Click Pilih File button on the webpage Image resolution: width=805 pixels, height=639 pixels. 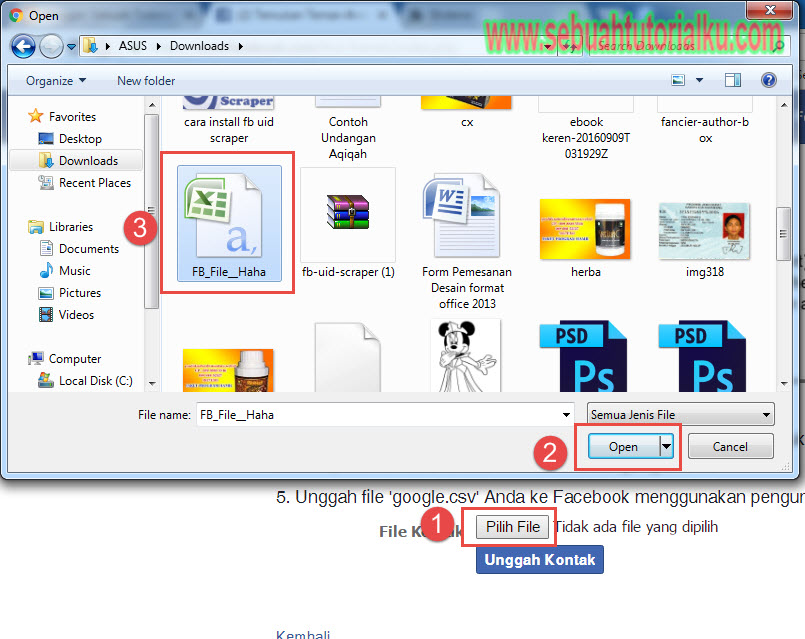tap(512, 527)
